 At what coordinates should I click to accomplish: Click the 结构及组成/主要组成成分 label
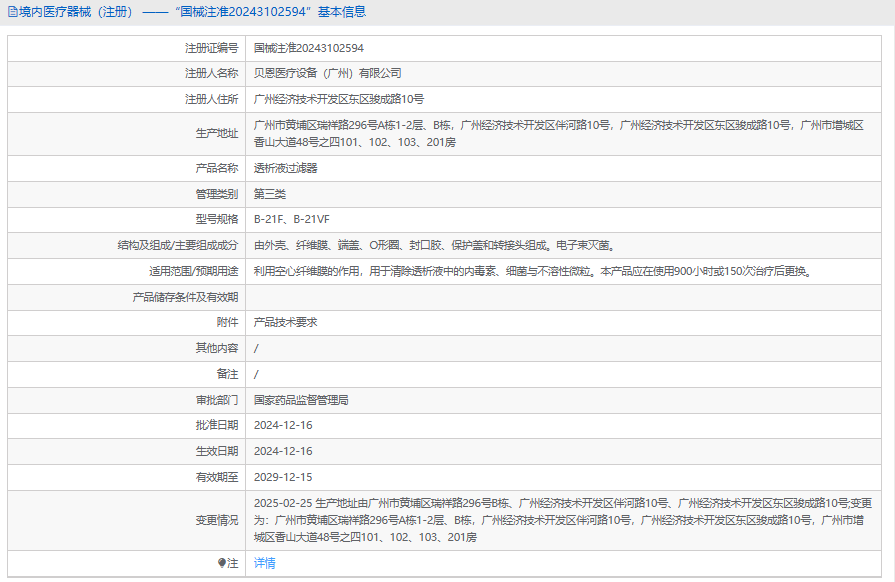(x=178, y=245)
